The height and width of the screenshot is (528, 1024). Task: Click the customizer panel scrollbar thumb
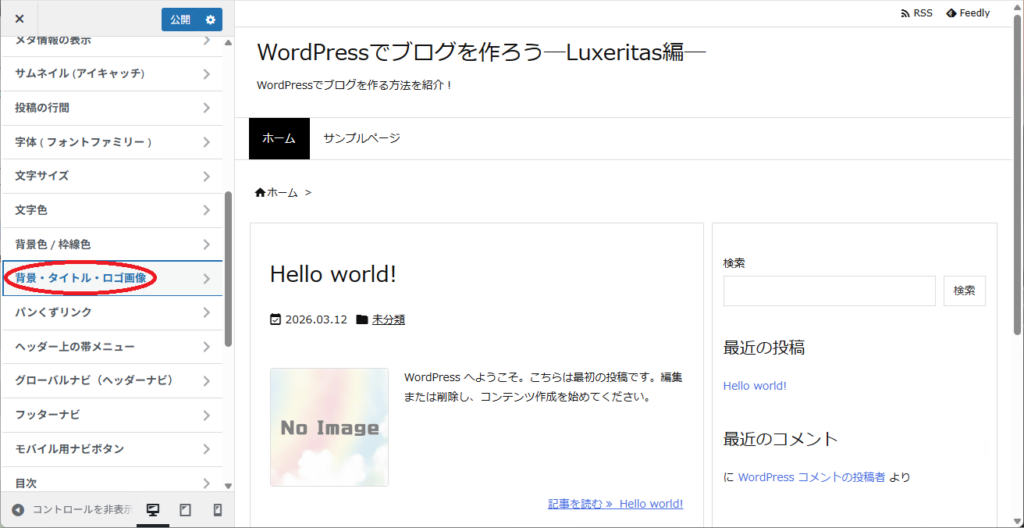click(x=228, y=269)
